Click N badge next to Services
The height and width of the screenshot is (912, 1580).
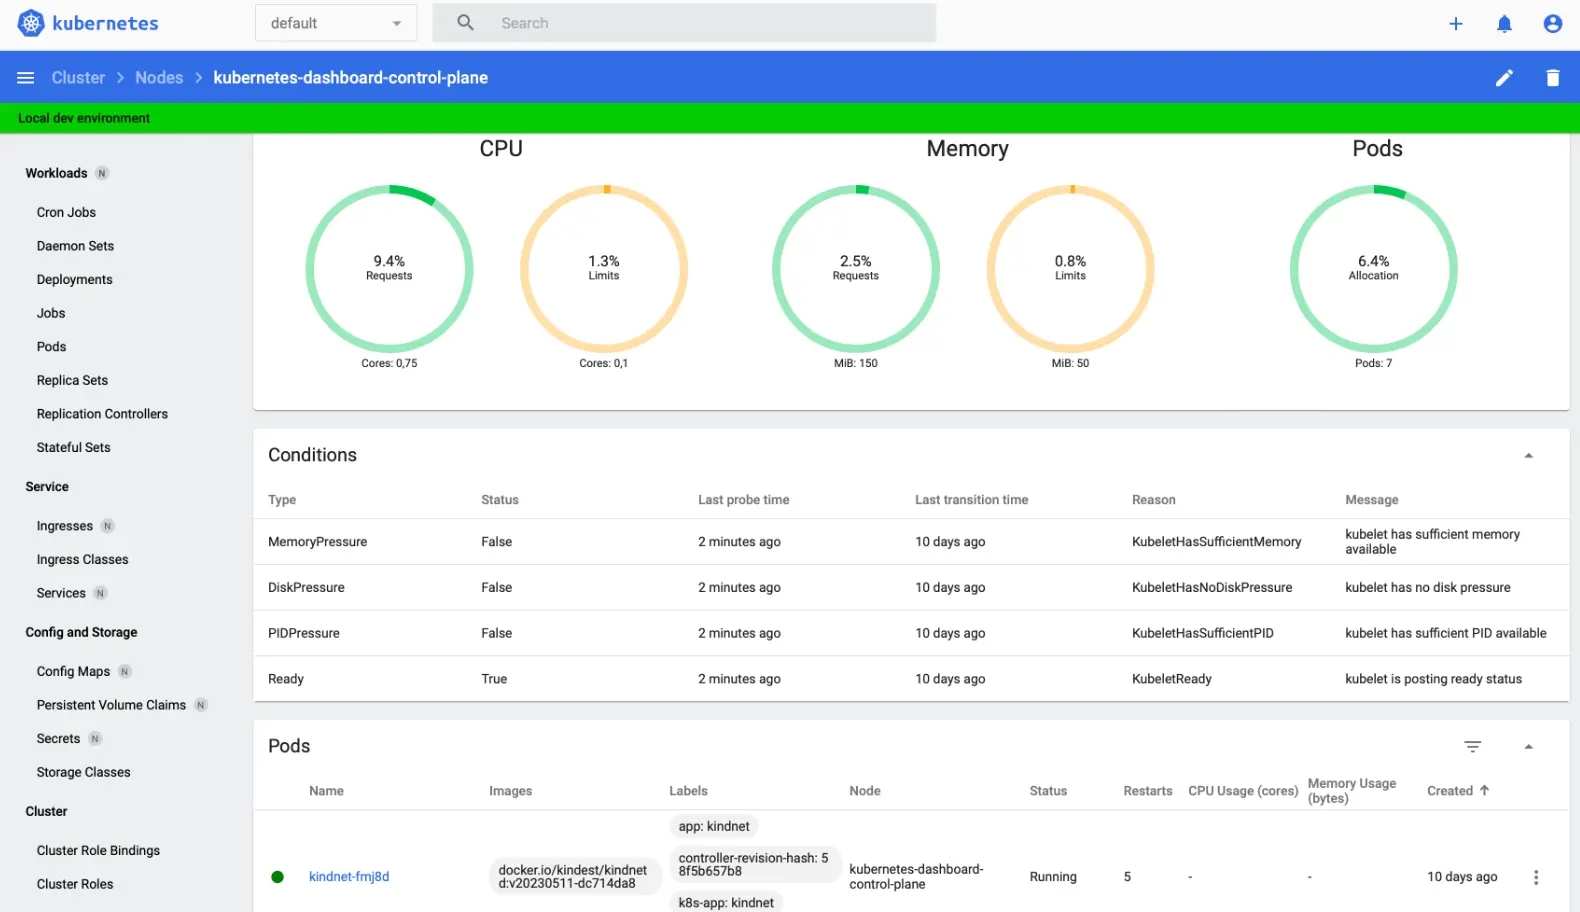point(100,593)
